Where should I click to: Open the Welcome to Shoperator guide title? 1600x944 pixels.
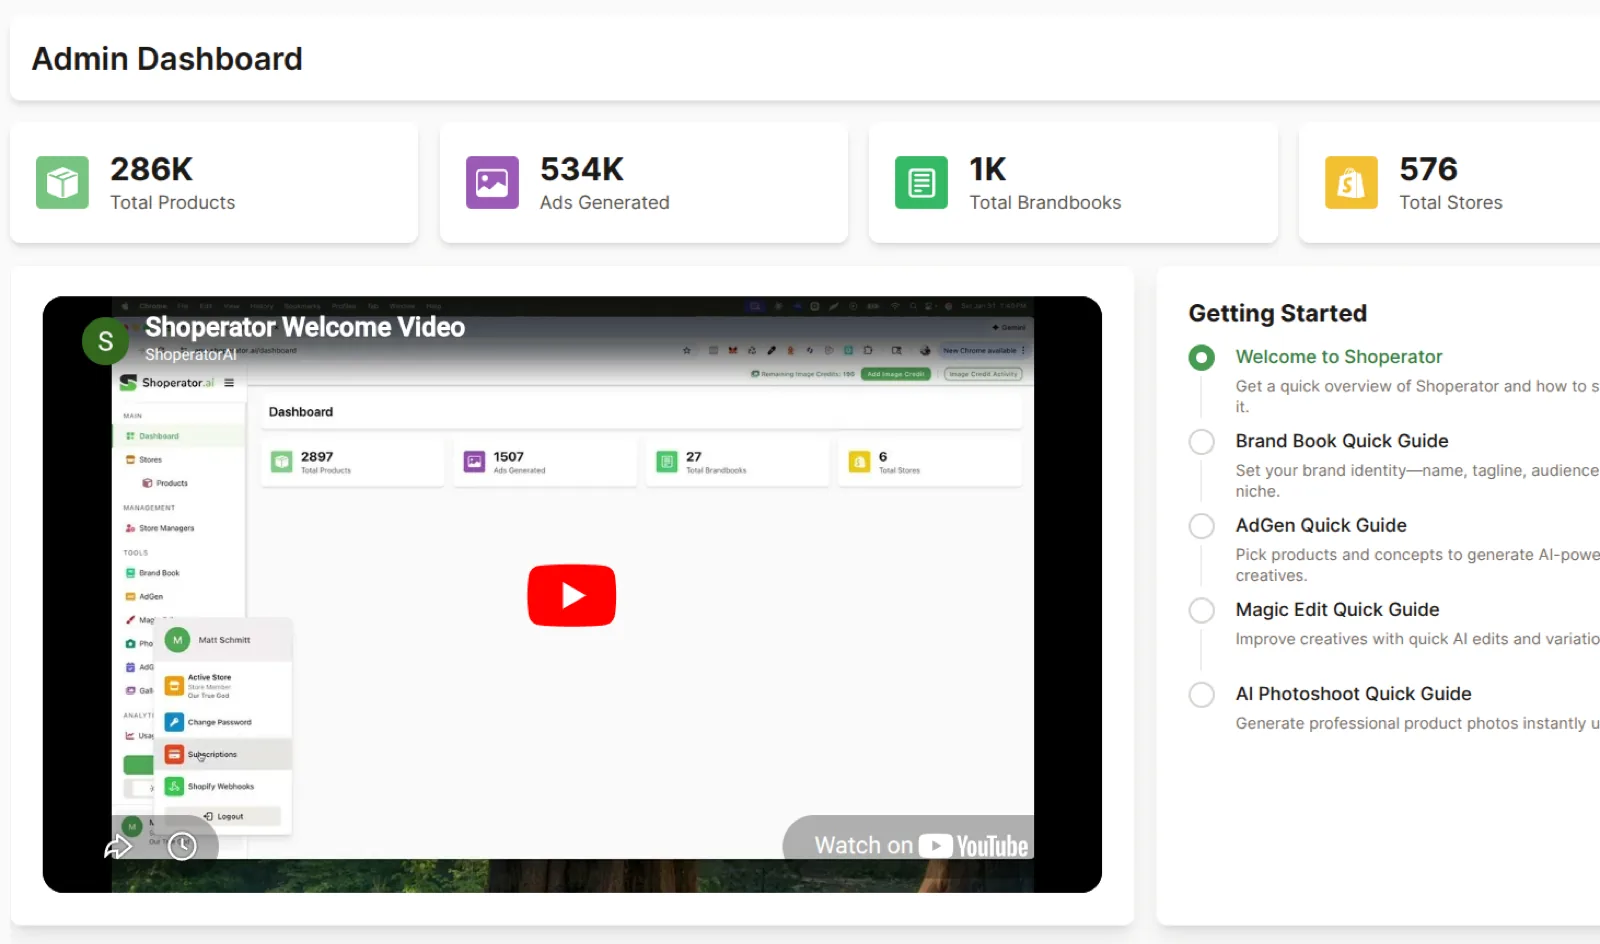[x=1339, y=357]
